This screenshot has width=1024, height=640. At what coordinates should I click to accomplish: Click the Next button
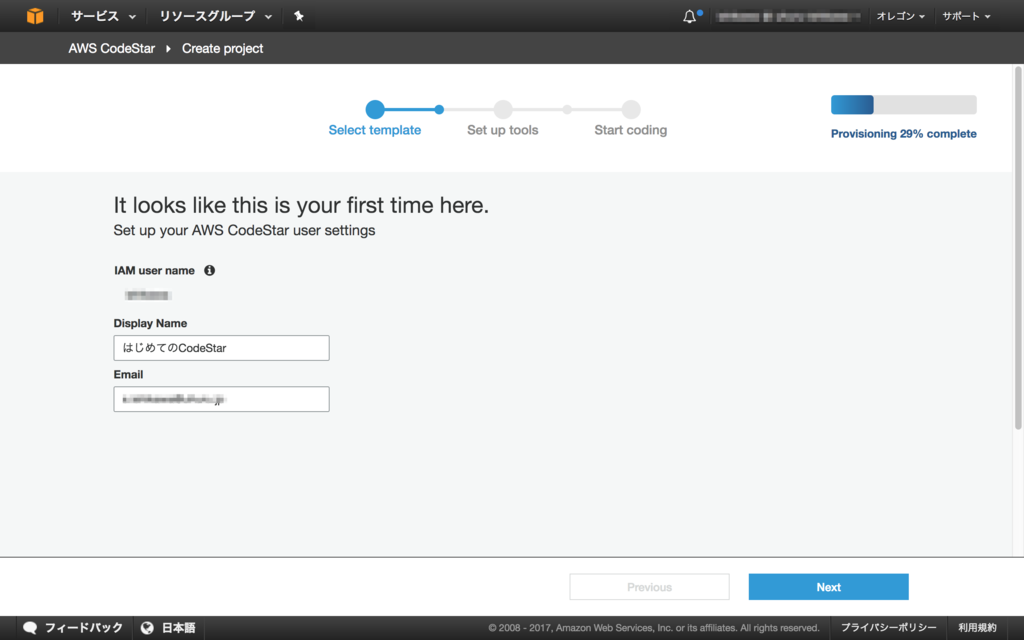pyautogui.click(x=828, y=587)
